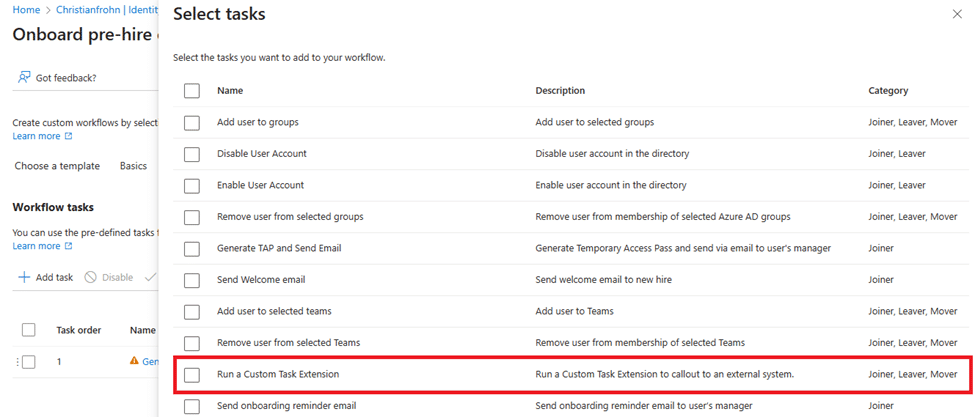Switch to the Choose a template tab
This screenshot has height=417, width=975.
pos(57,166)
